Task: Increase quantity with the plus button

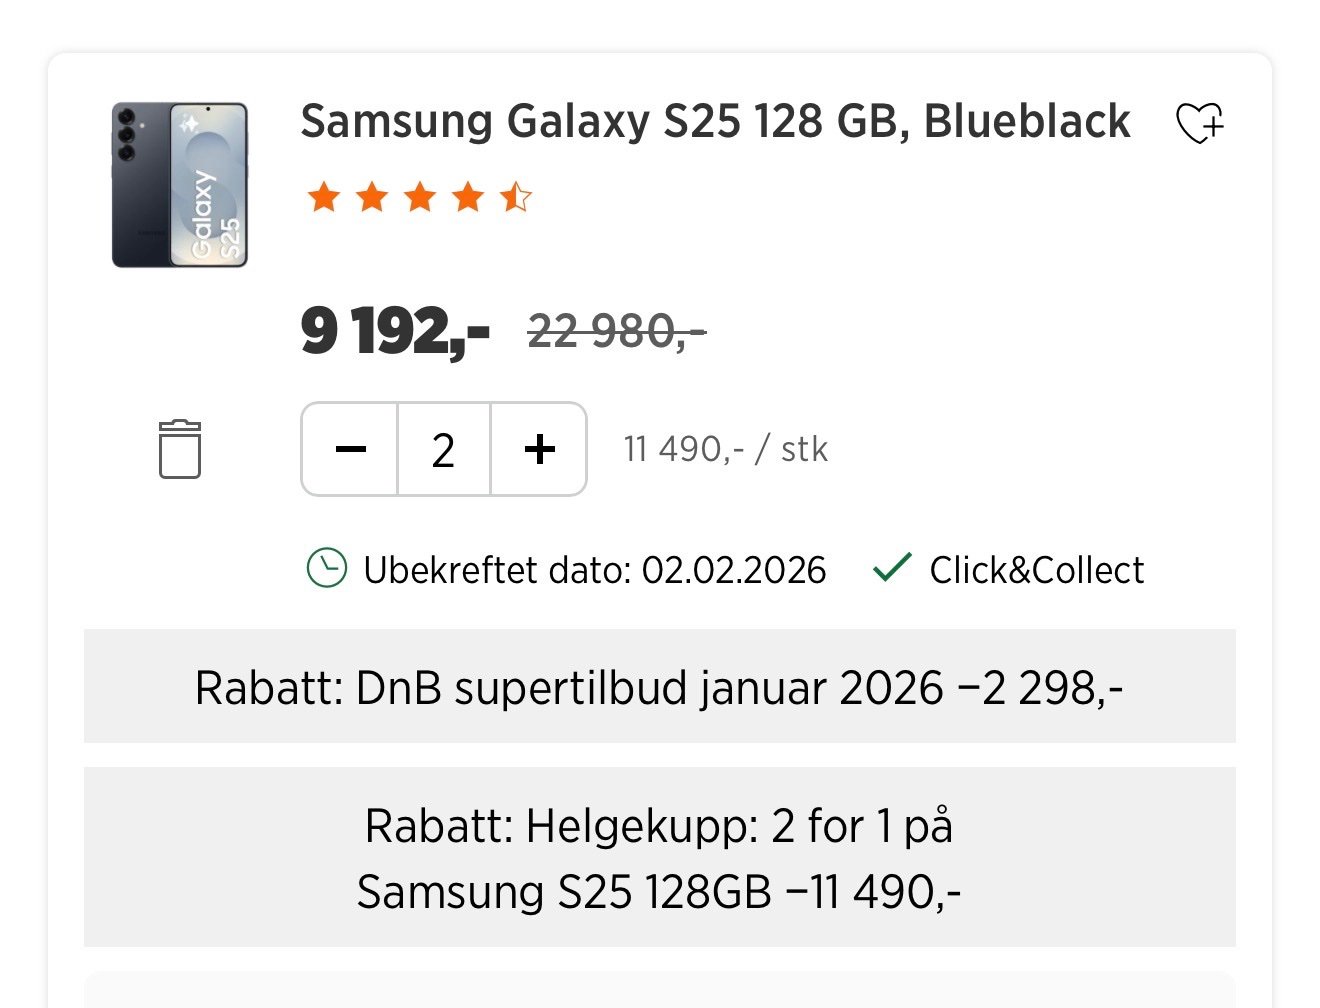Action: [x=539, y=449]
